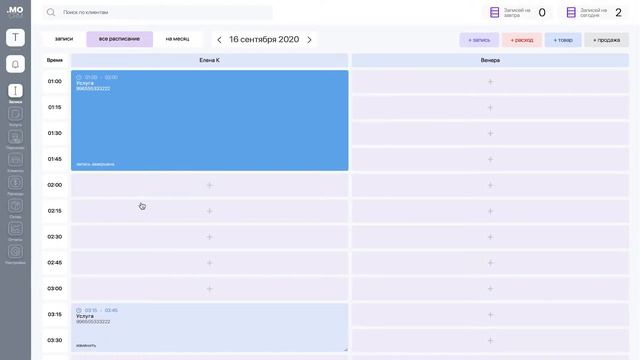Click the '01:45' time label
640x360 pixels.
55,159
